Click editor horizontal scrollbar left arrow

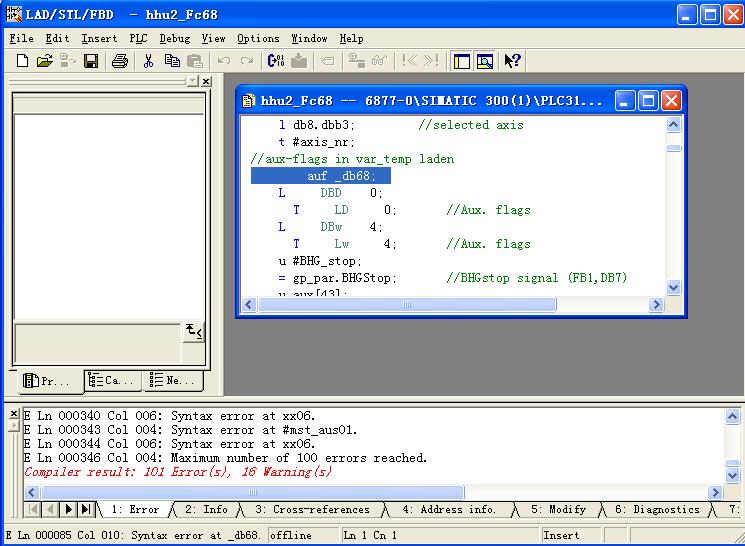(249, 305)
